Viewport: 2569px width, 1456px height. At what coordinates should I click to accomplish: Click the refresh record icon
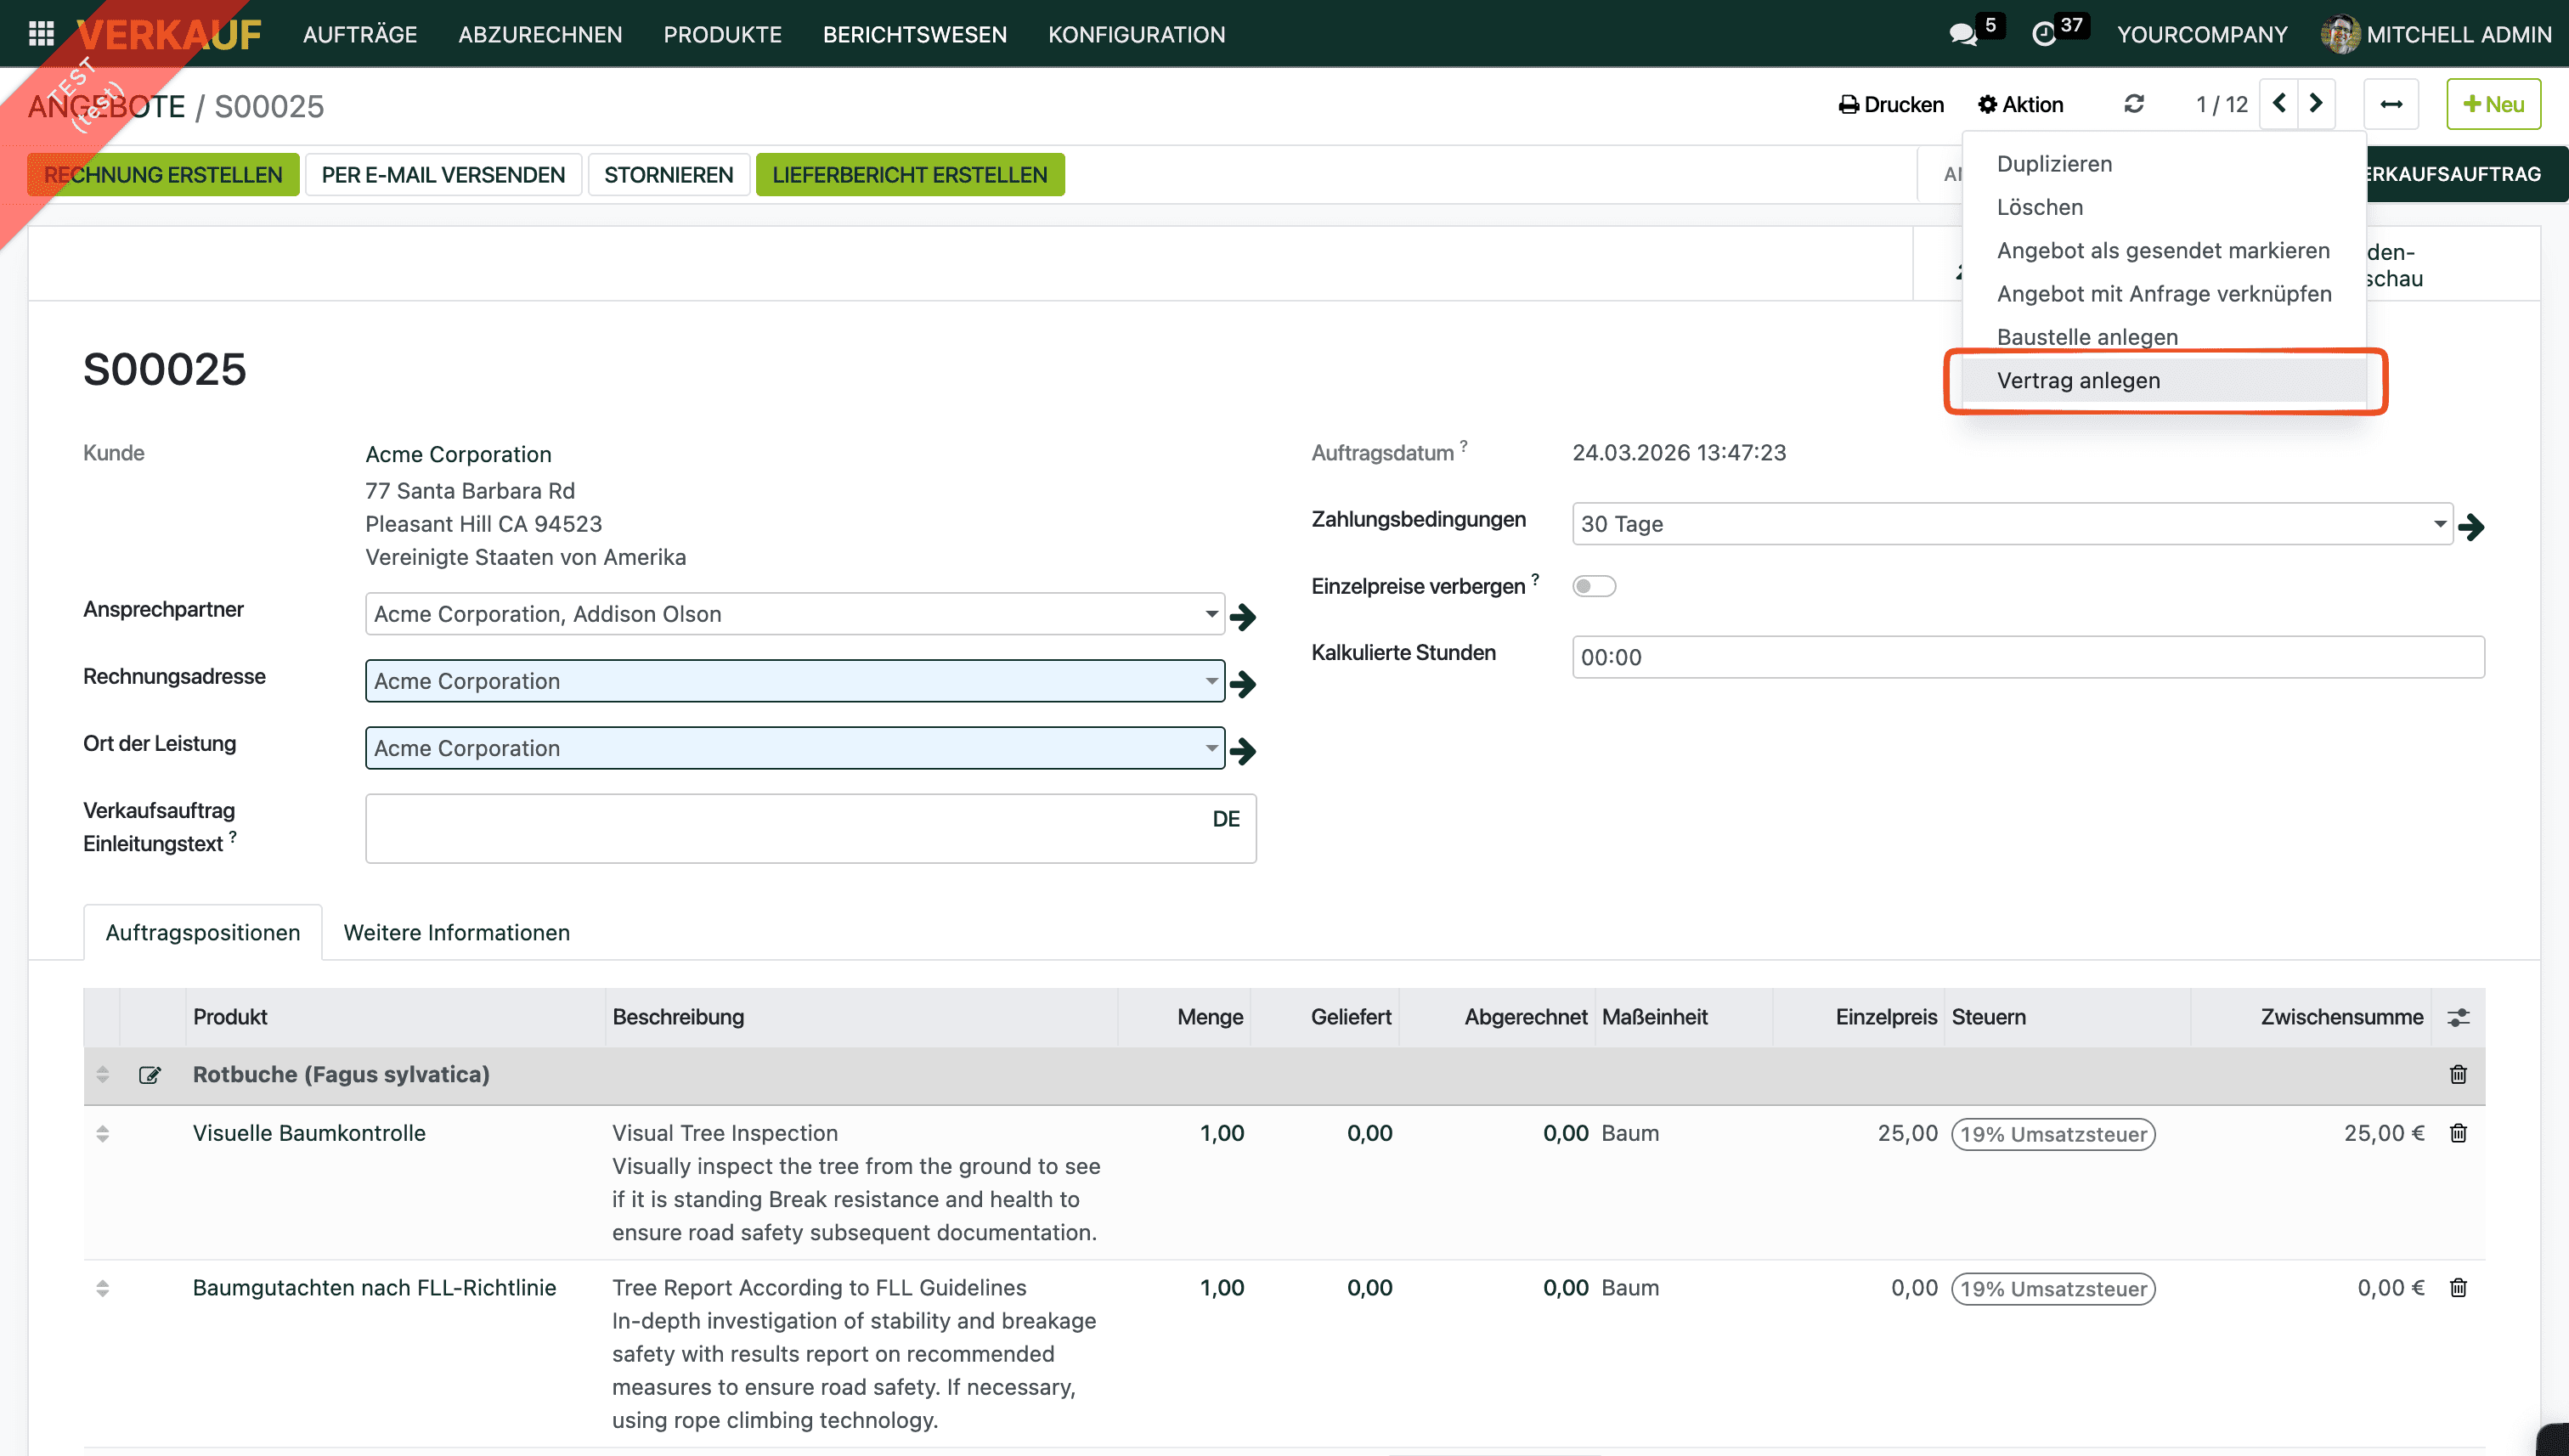[2133, 104]
